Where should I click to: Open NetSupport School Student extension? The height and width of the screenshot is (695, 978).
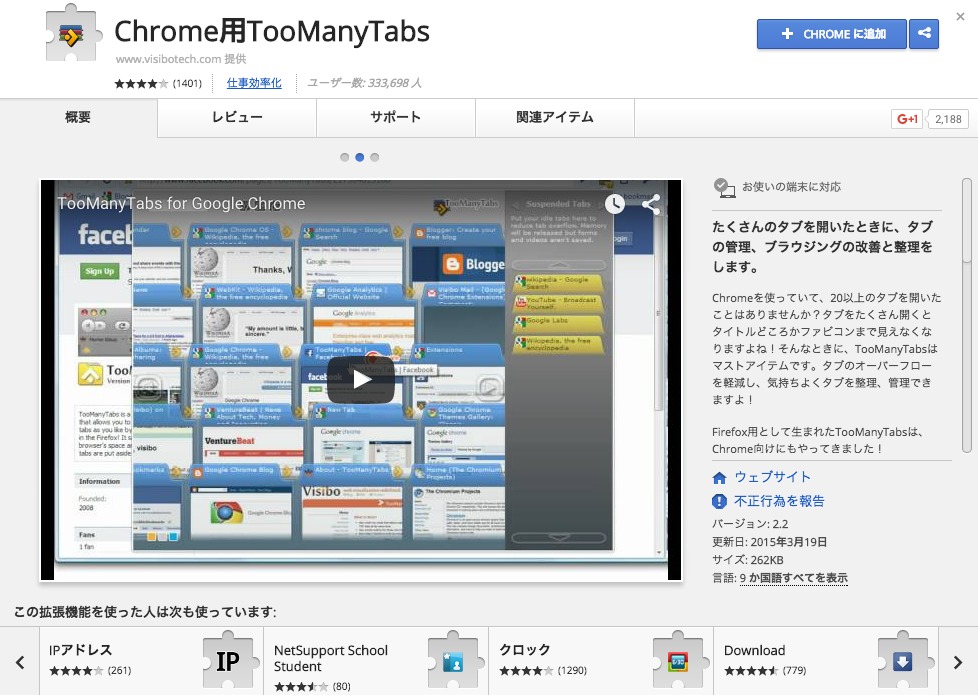coord(376,661)
